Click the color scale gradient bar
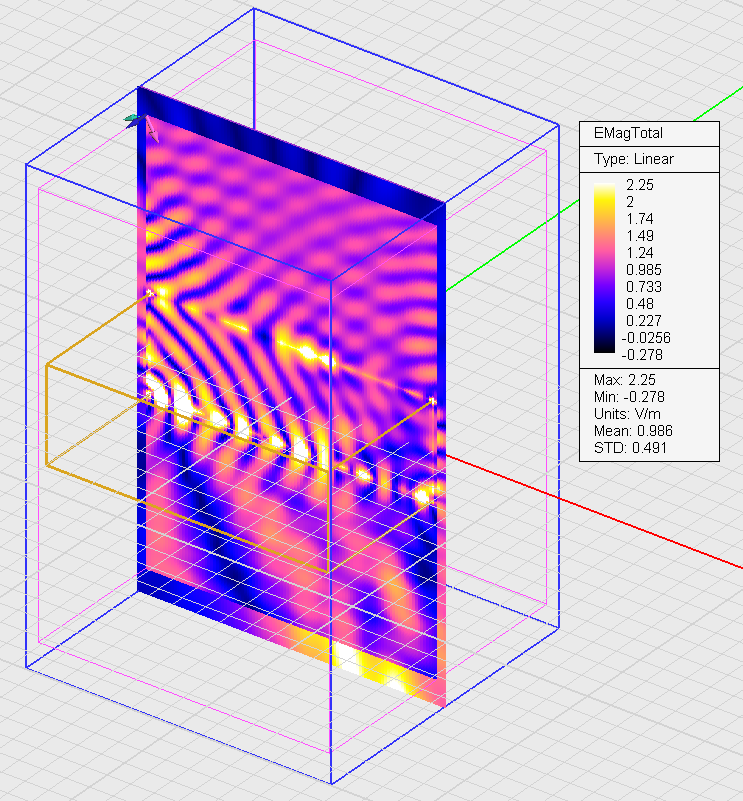Viewport: 743px width, 801px height. (x=605, y=268)
